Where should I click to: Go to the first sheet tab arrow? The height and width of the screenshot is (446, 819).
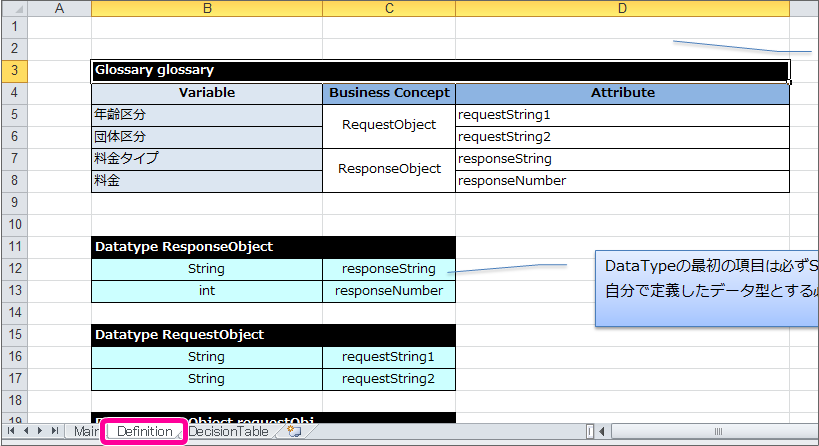(x=12, y=431)
